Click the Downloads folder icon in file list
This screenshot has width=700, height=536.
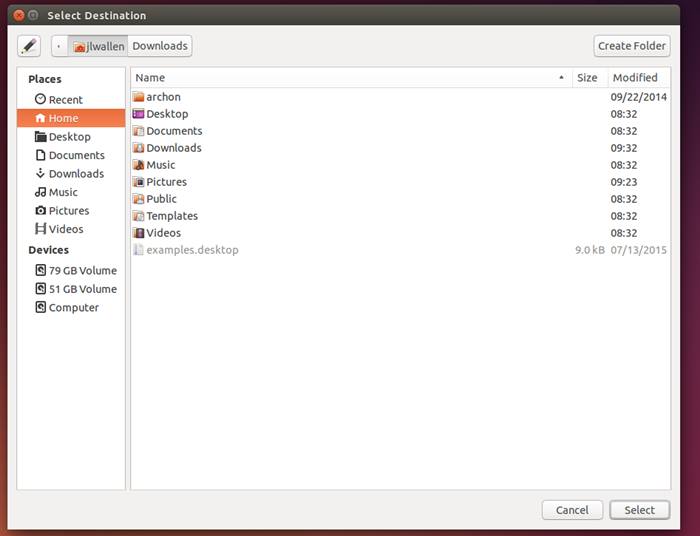(x=138, y=148)
